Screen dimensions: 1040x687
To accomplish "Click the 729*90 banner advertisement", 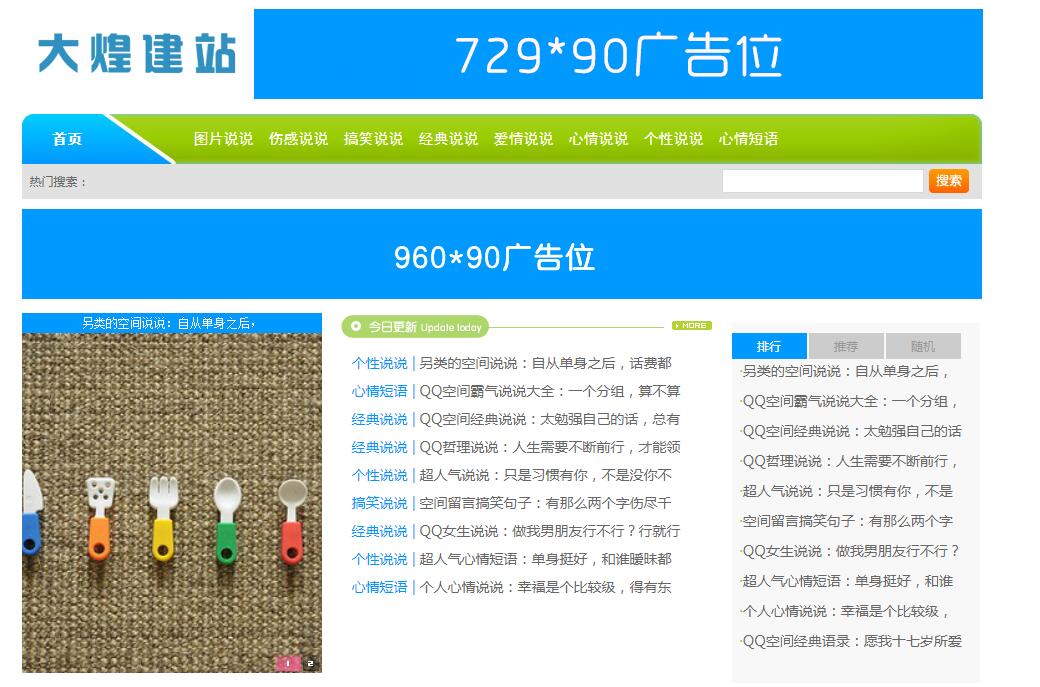I will pos(618,54).
